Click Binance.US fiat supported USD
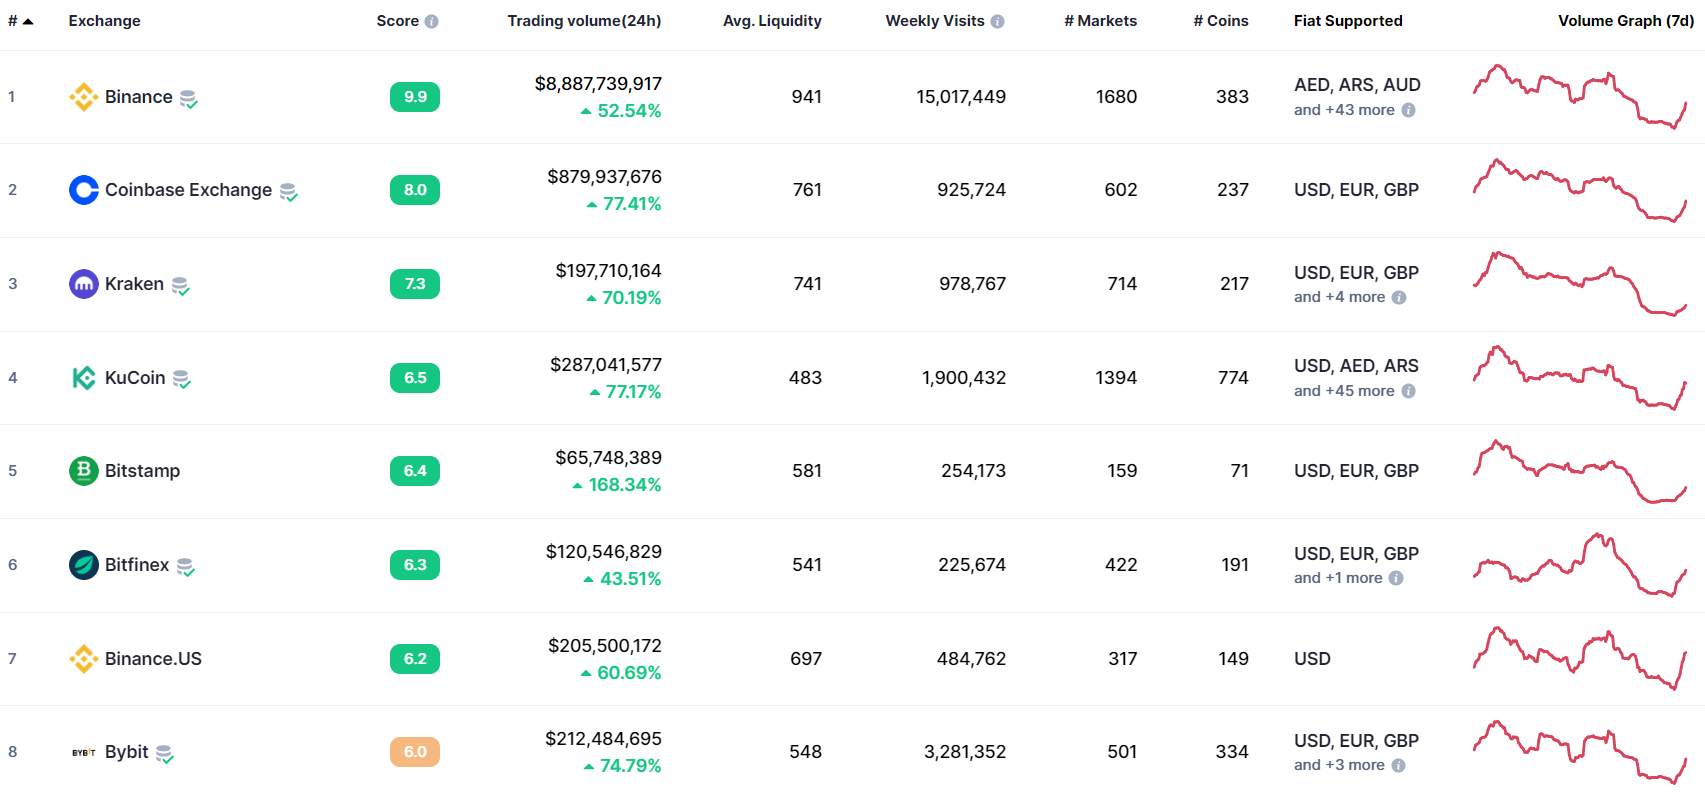 1312,659
